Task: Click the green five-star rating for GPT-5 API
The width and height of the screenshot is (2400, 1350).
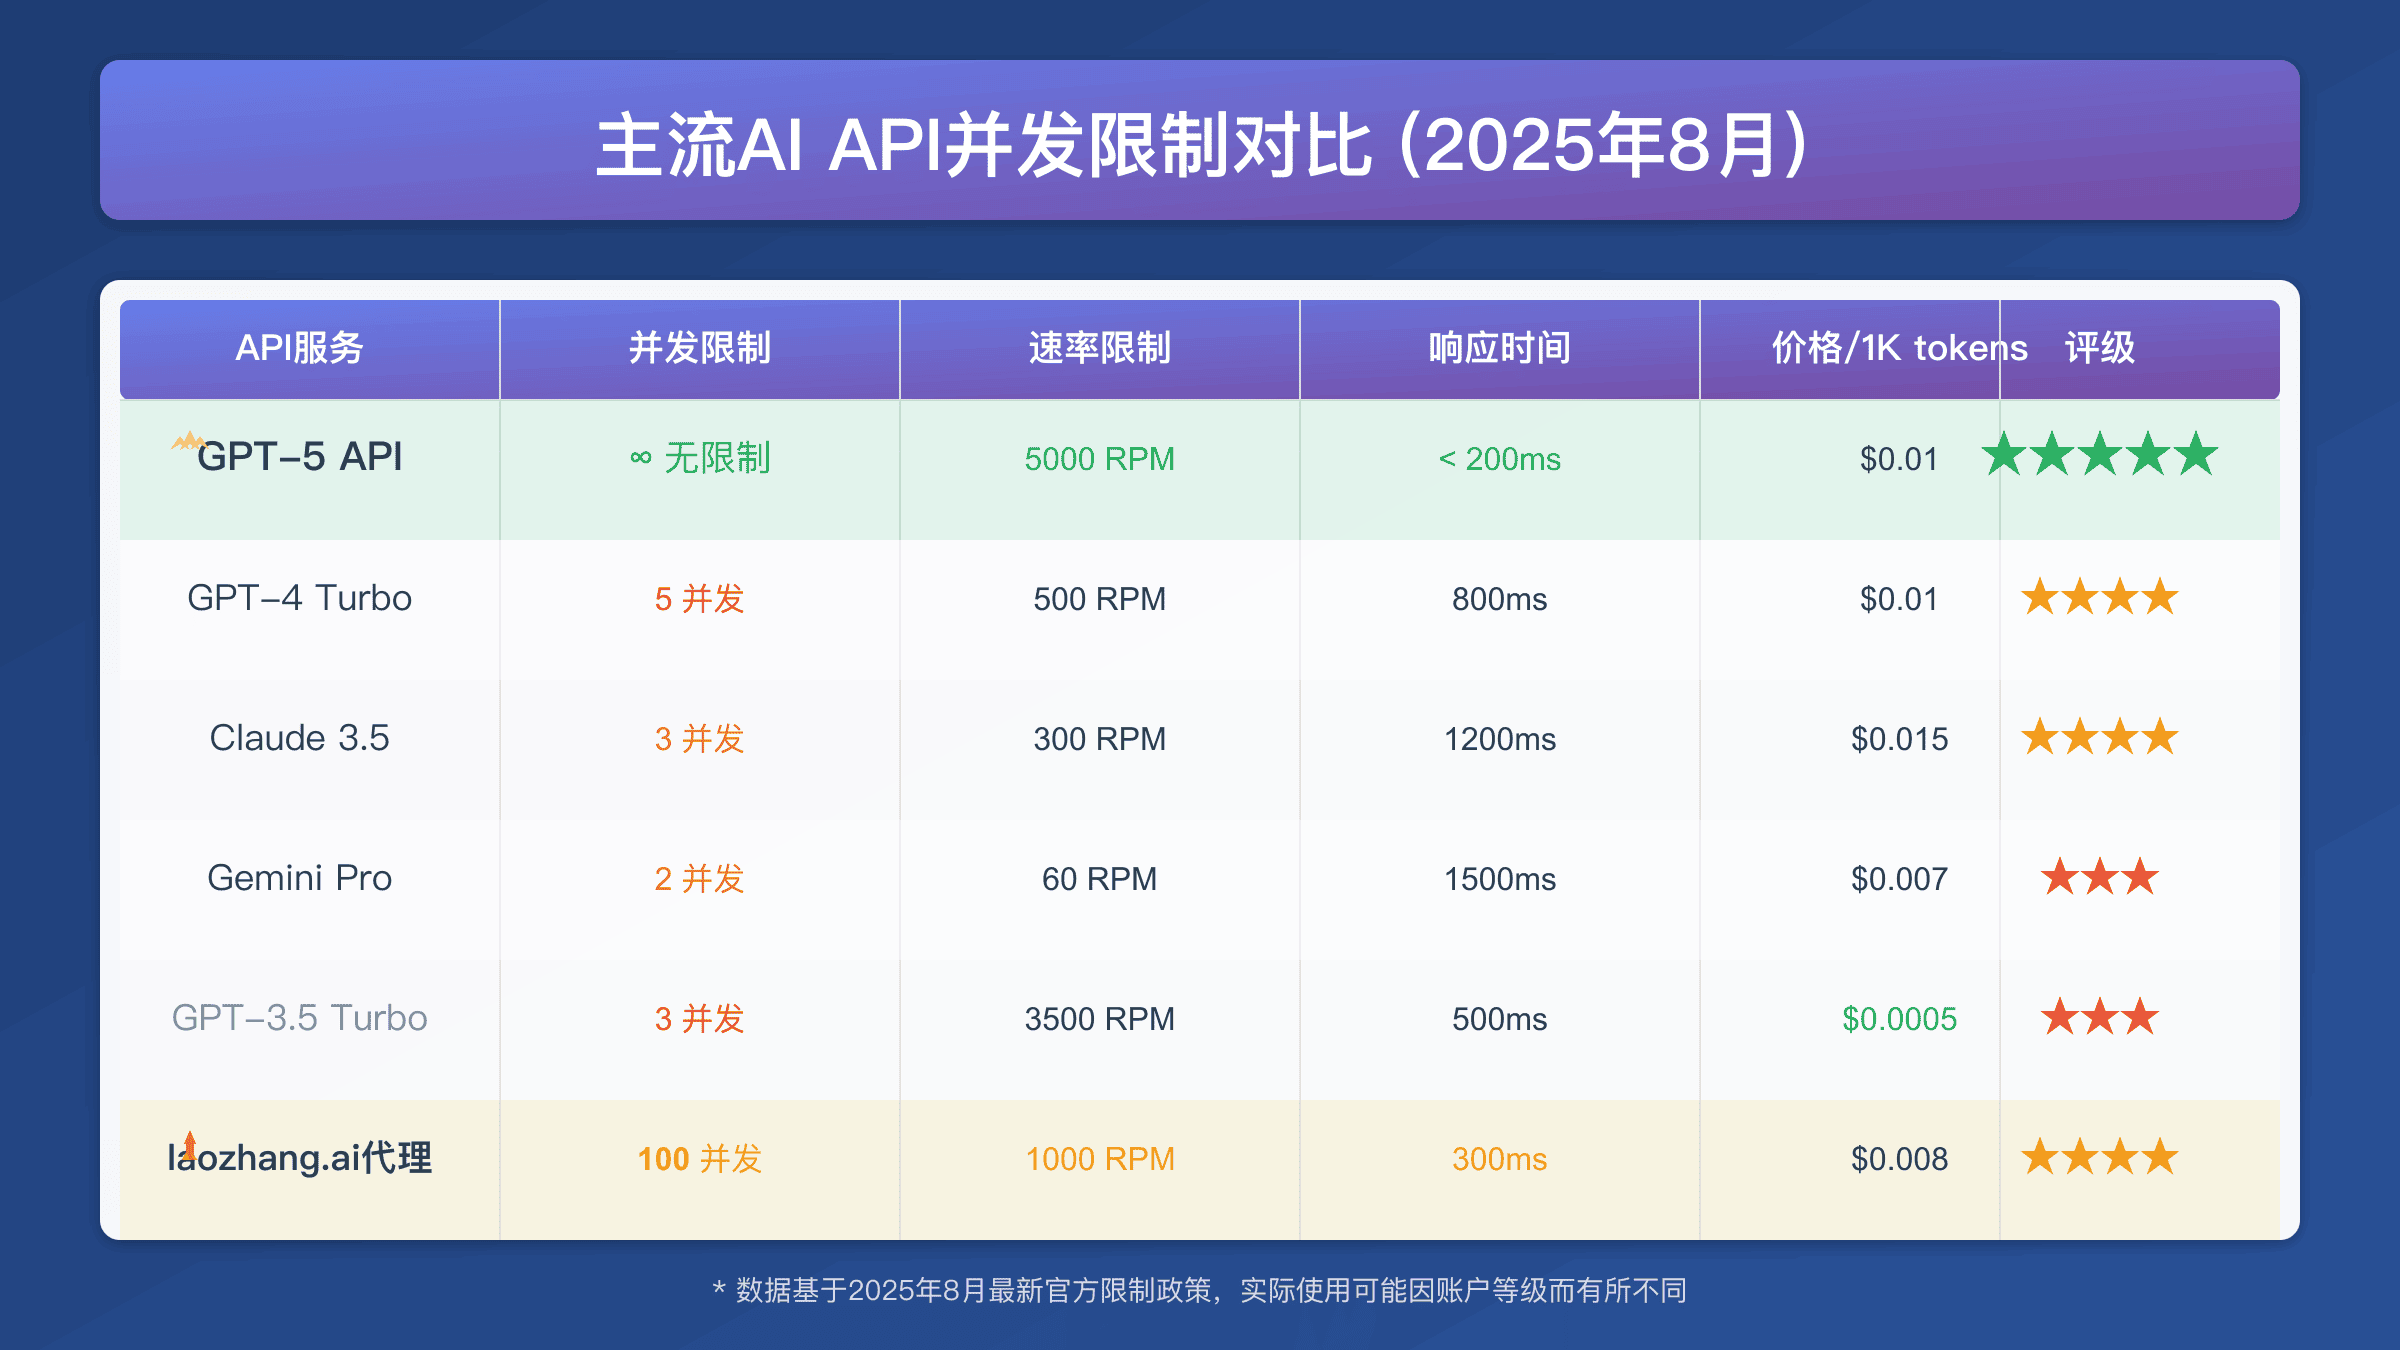Action: click(2099, 455)
